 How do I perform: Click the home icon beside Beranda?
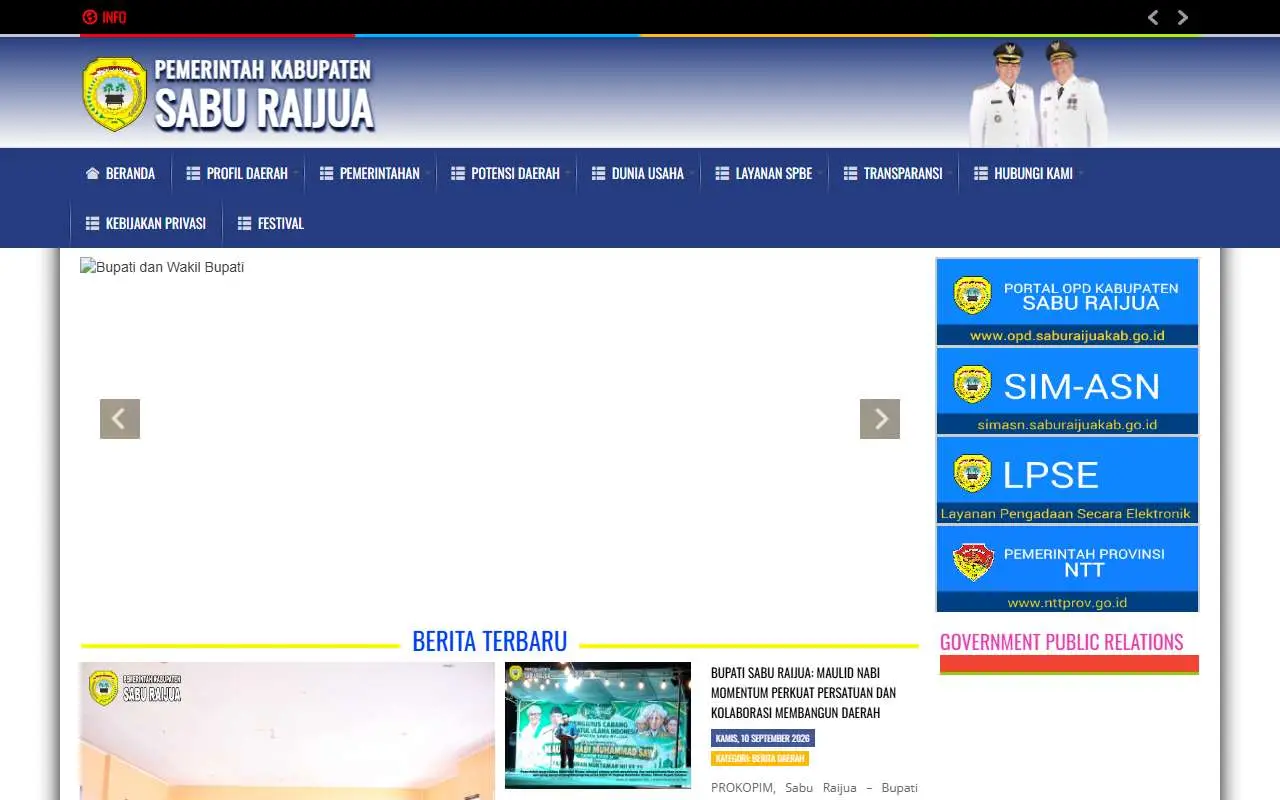93,173
